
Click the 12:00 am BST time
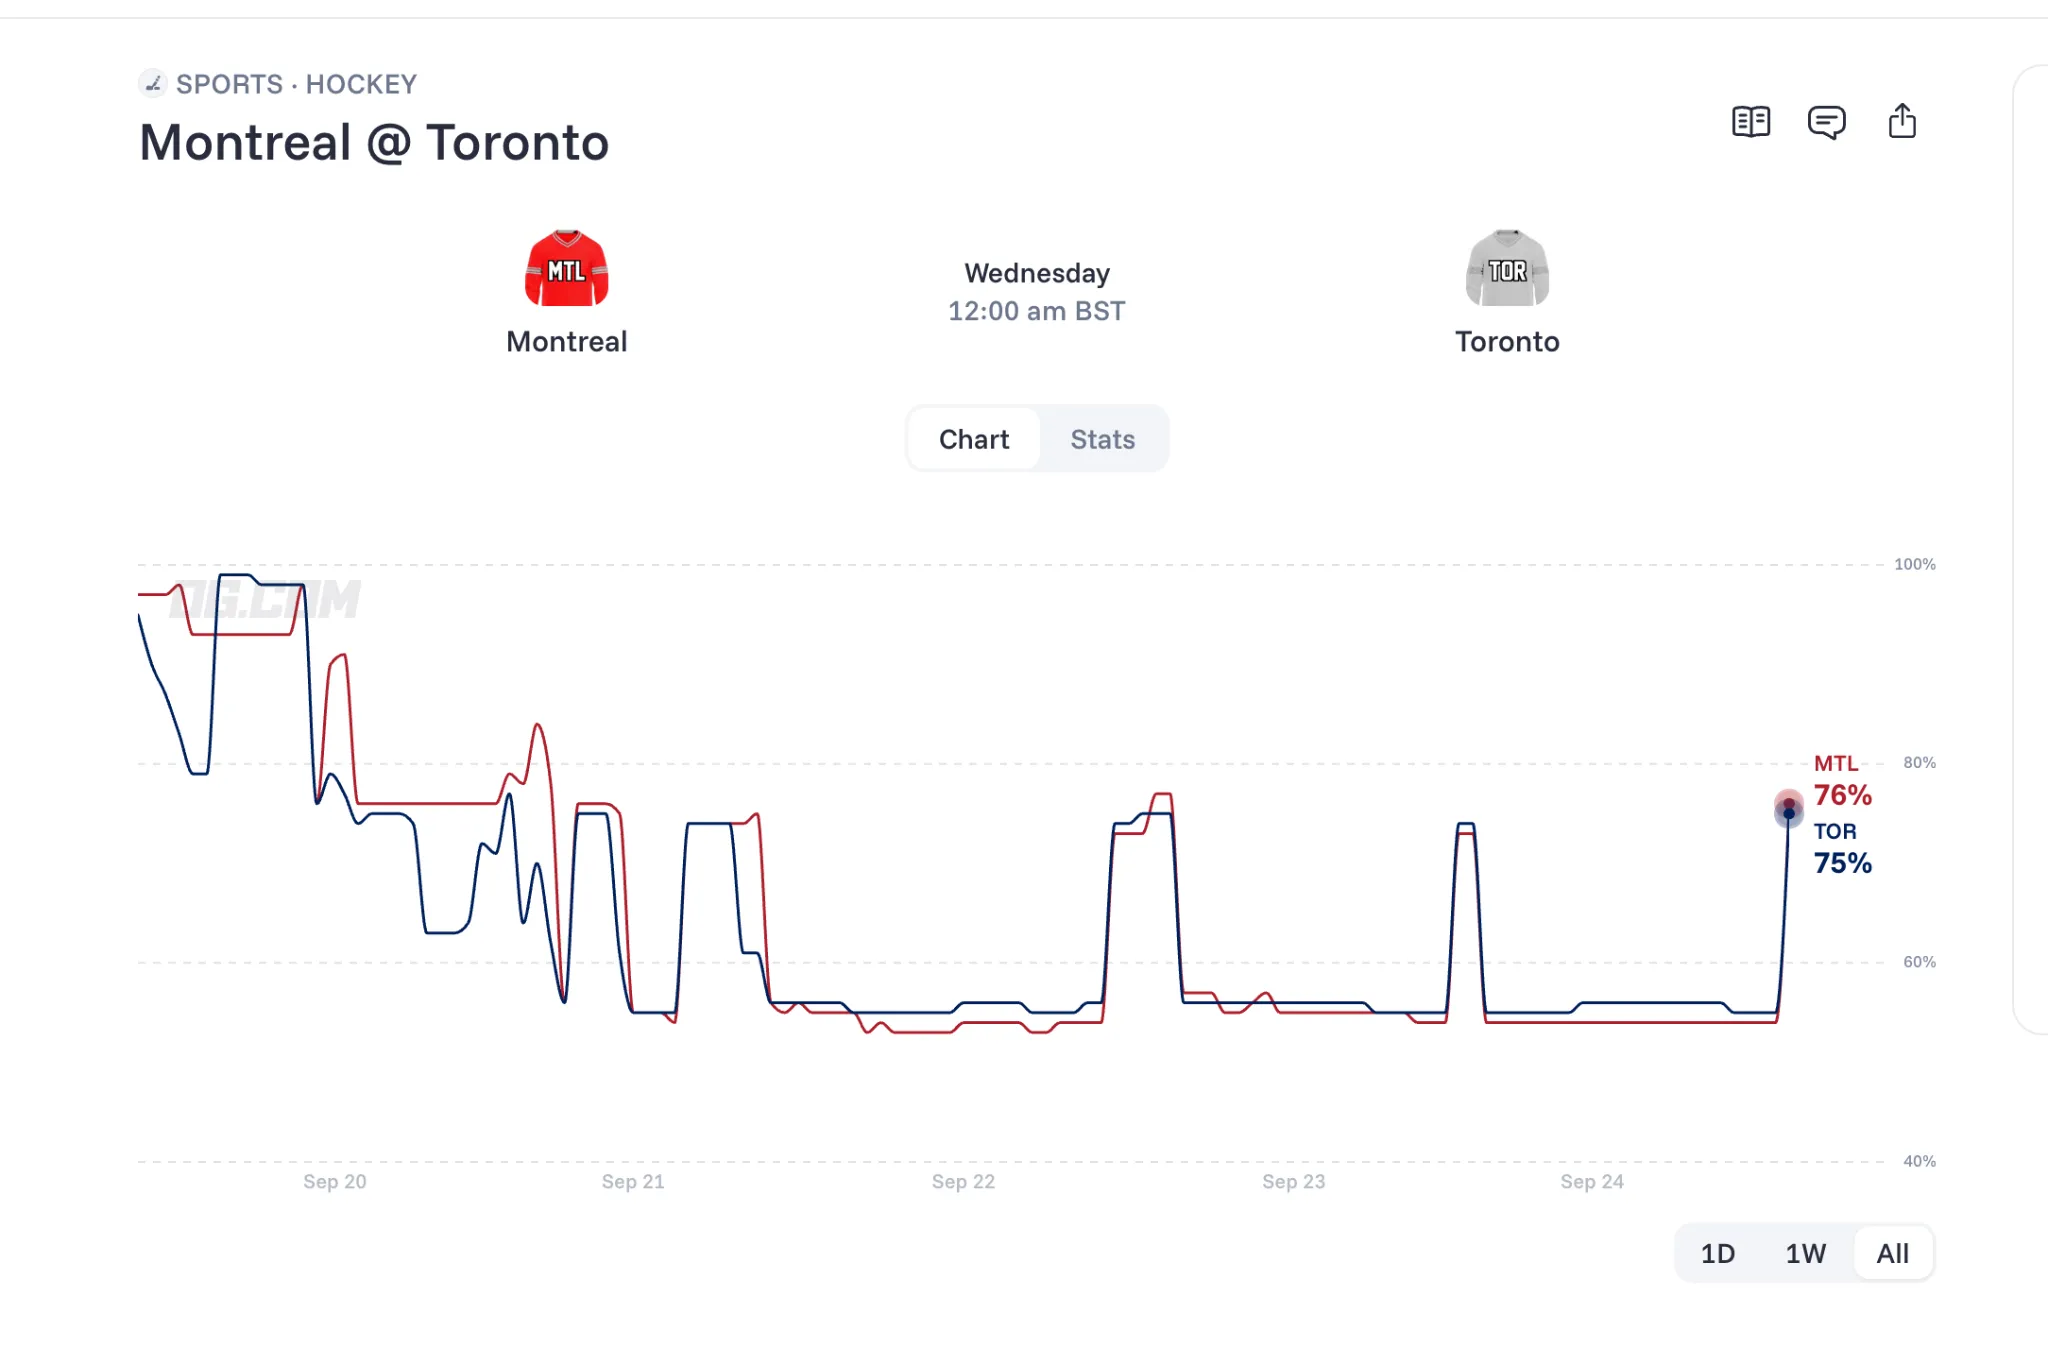coord(1037,311)
